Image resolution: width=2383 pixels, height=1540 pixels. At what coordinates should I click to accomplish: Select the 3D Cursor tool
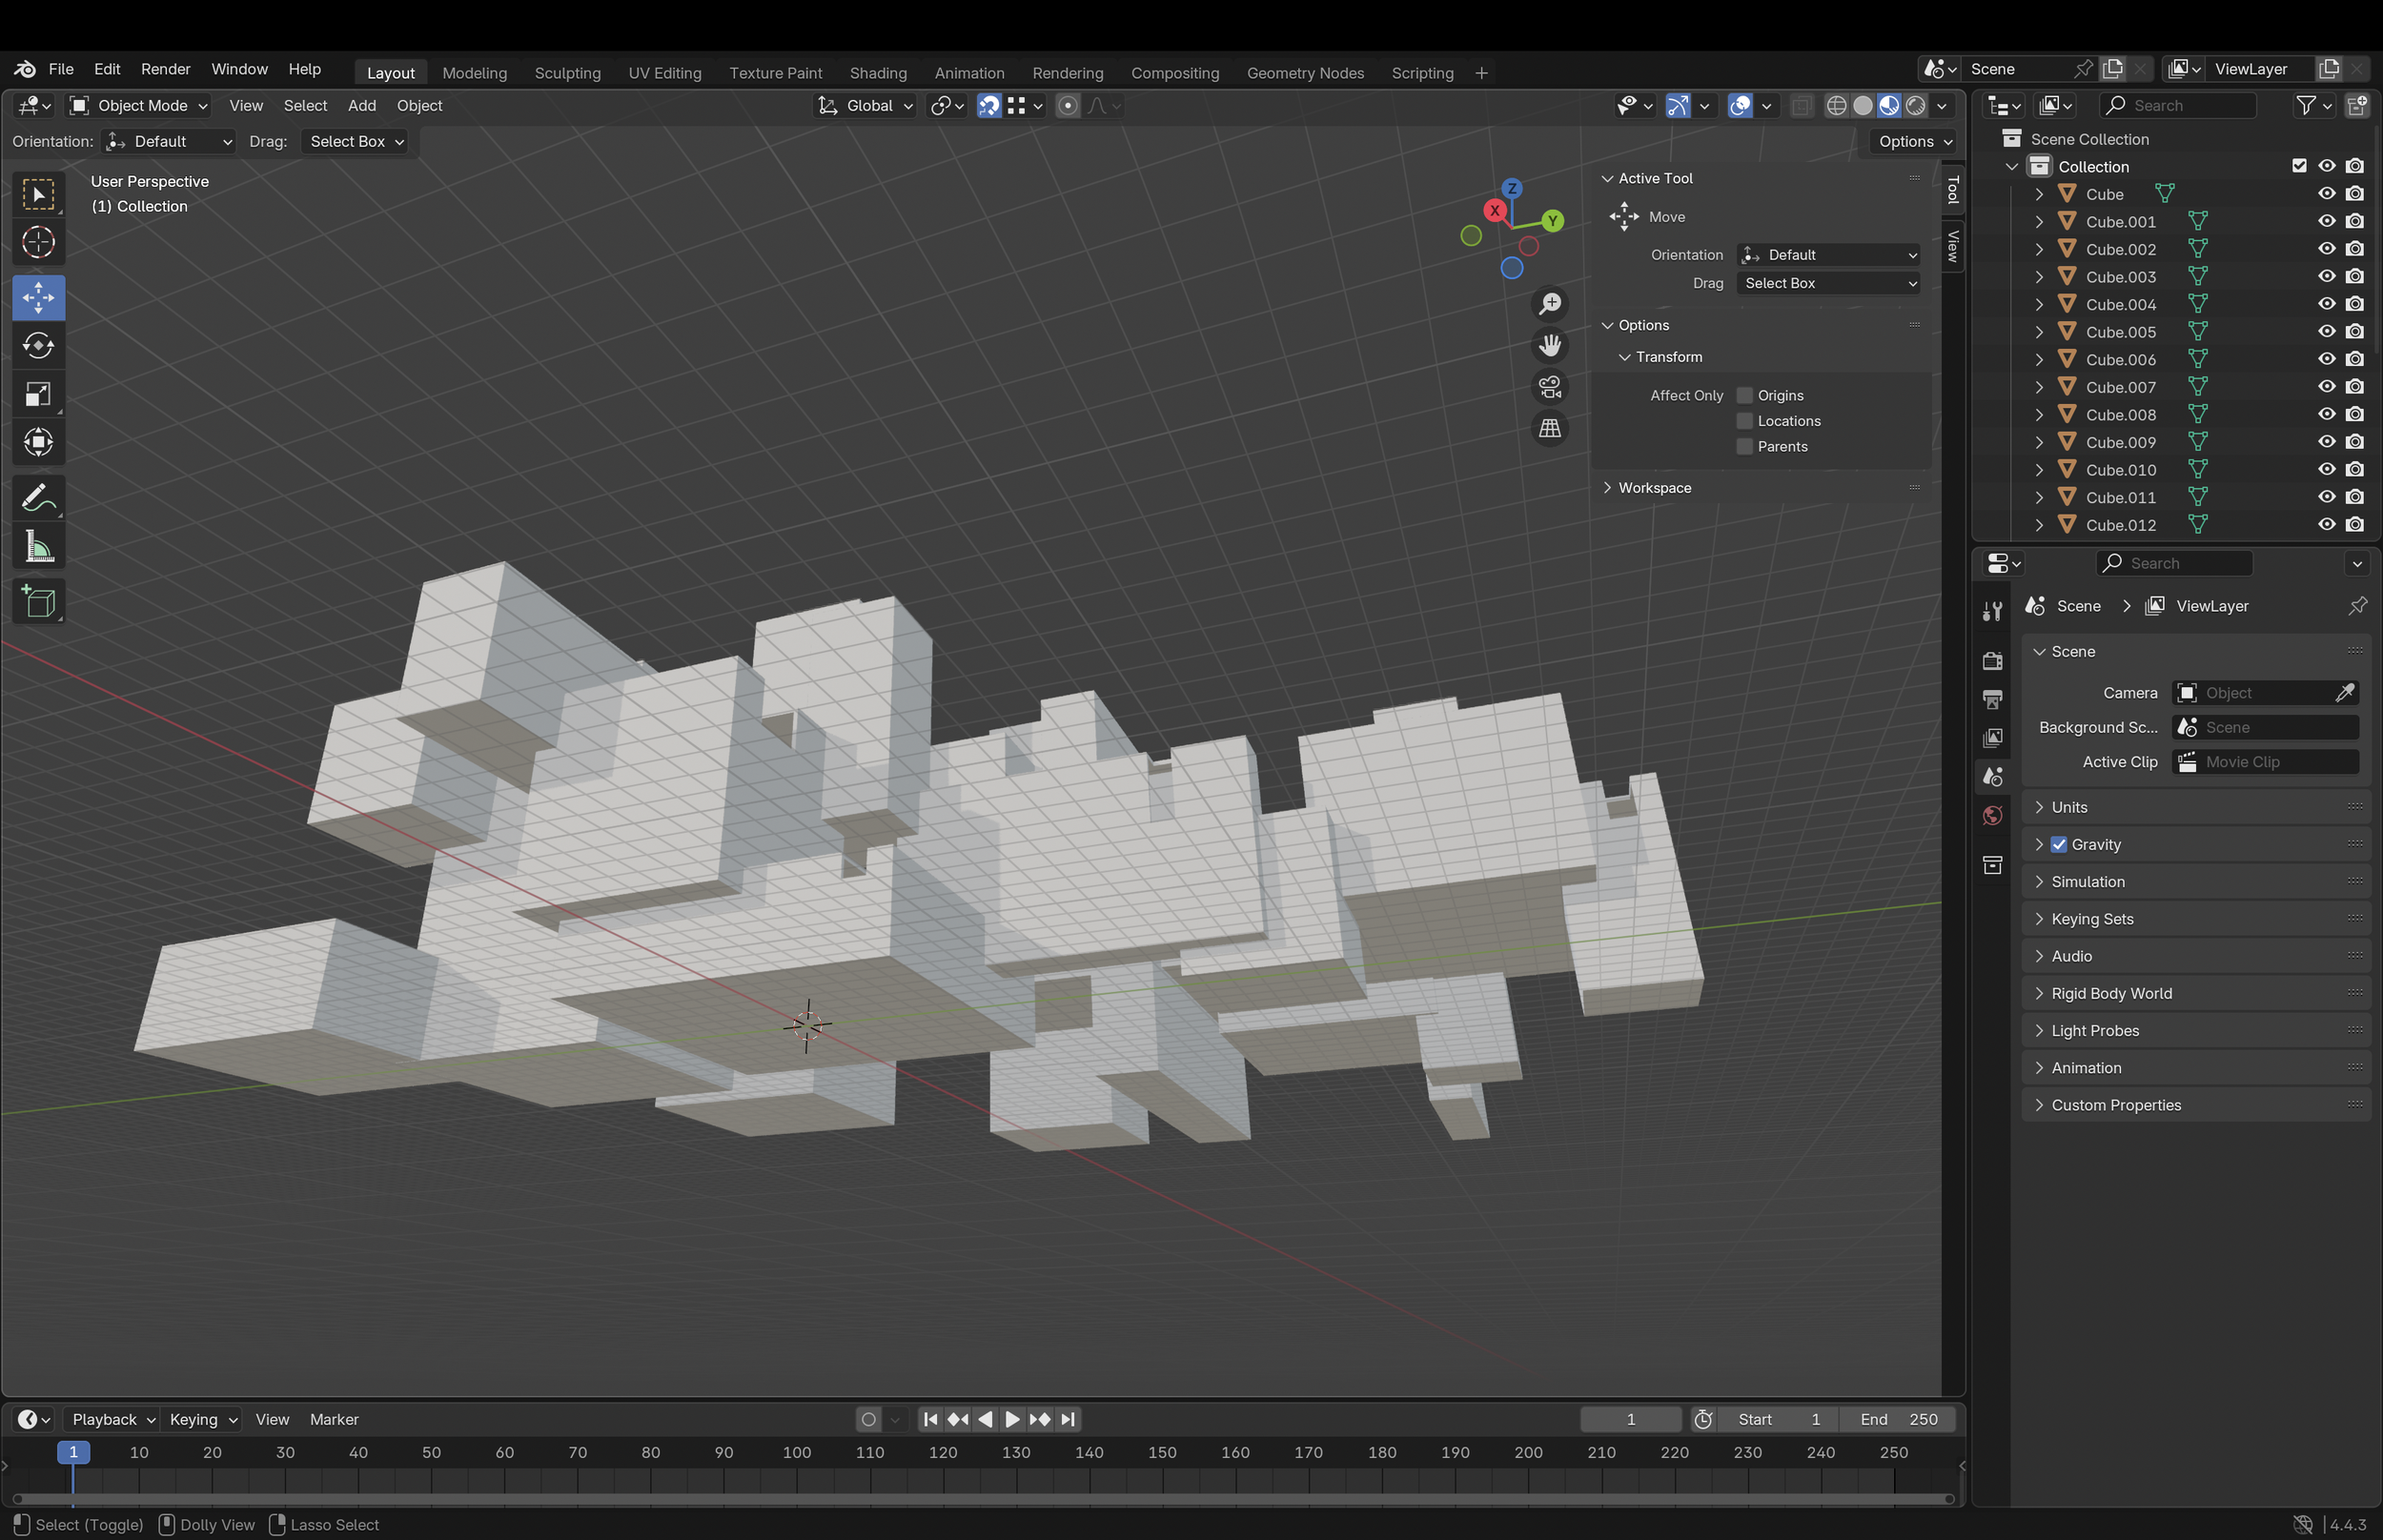pos(38,242)
